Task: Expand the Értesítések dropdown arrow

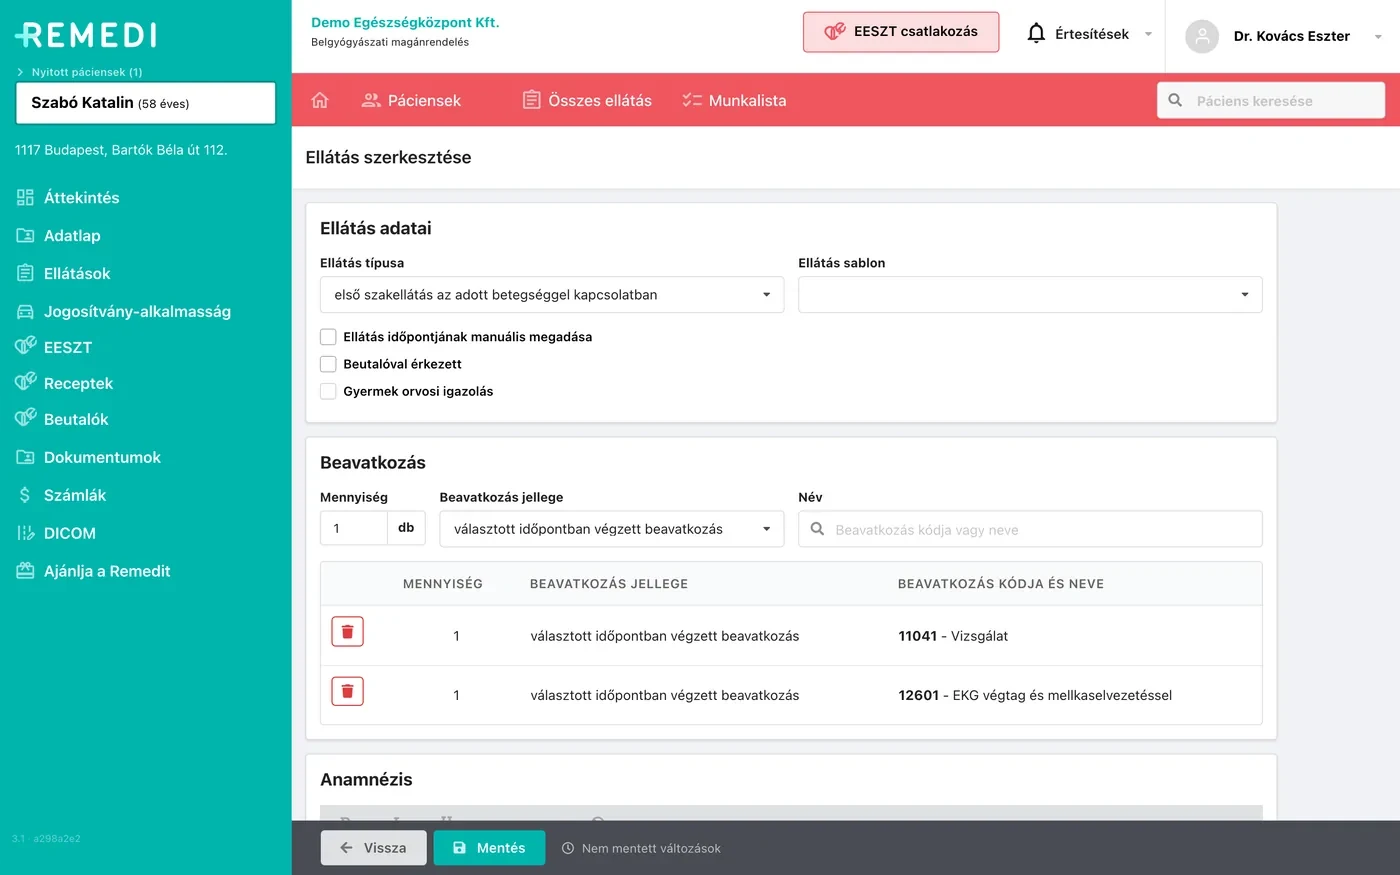Action: [x=1148, y=34]
